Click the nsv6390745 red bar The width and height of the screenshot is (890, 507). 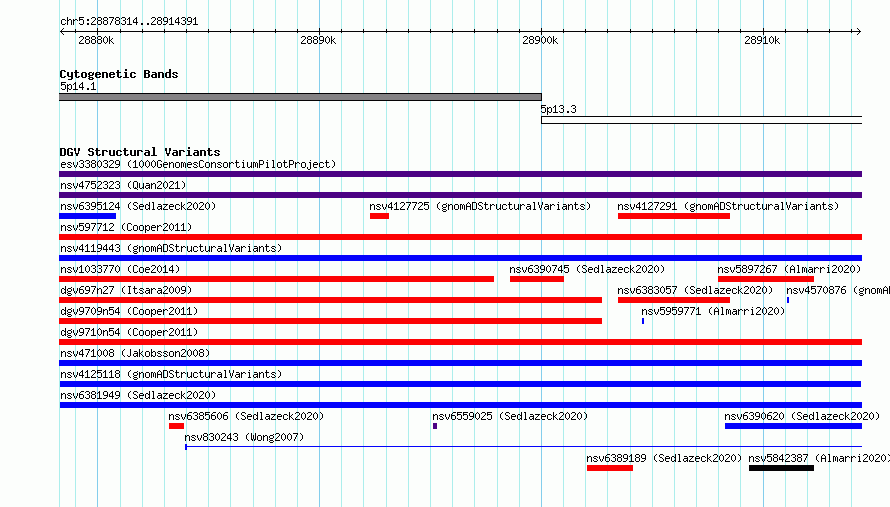tap(537, 279)
